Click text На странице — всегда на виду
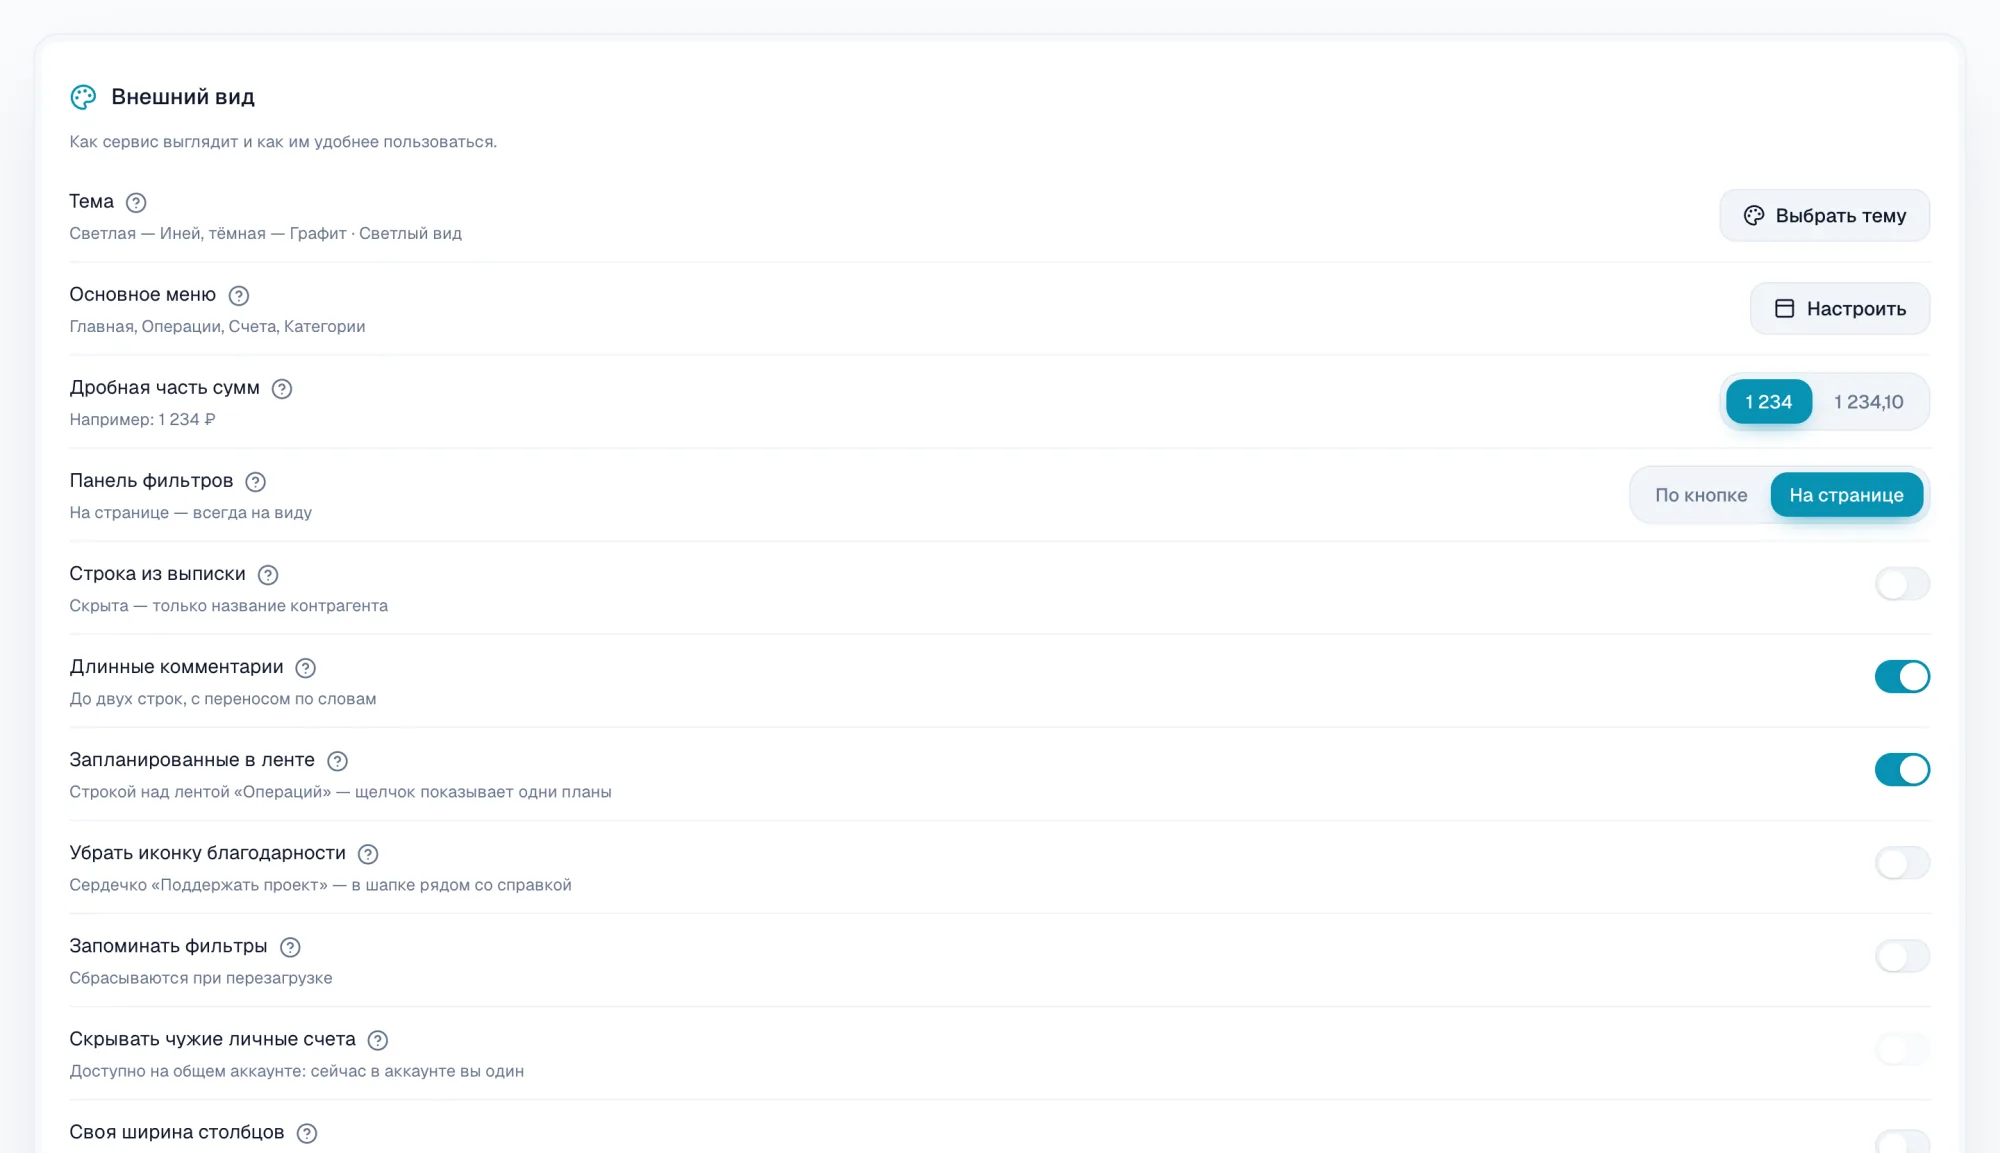The height and width of the screenshot is (1153, 2000). pos(190,512)
